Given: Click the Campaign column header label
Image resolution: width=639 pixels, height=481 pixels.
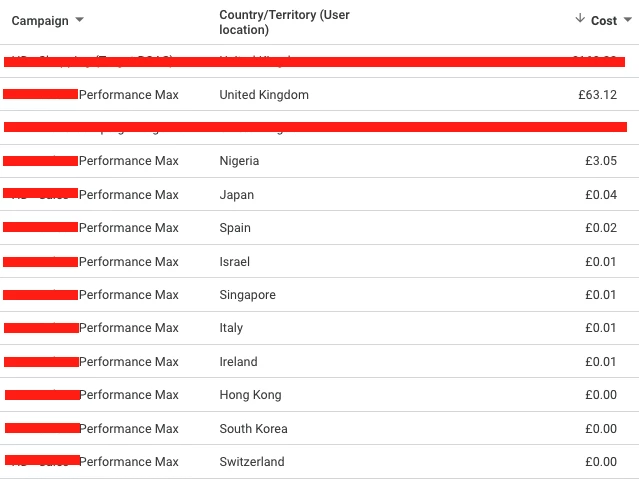Looking at the screenshot, I should [40, 21].
